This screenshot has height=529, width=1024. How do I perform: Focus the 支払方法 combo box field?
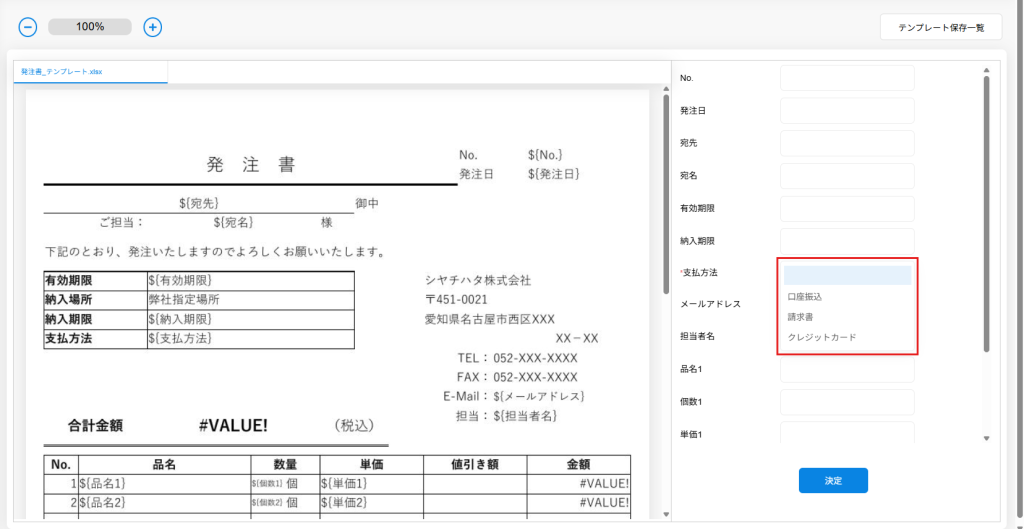tap(847, 275)
